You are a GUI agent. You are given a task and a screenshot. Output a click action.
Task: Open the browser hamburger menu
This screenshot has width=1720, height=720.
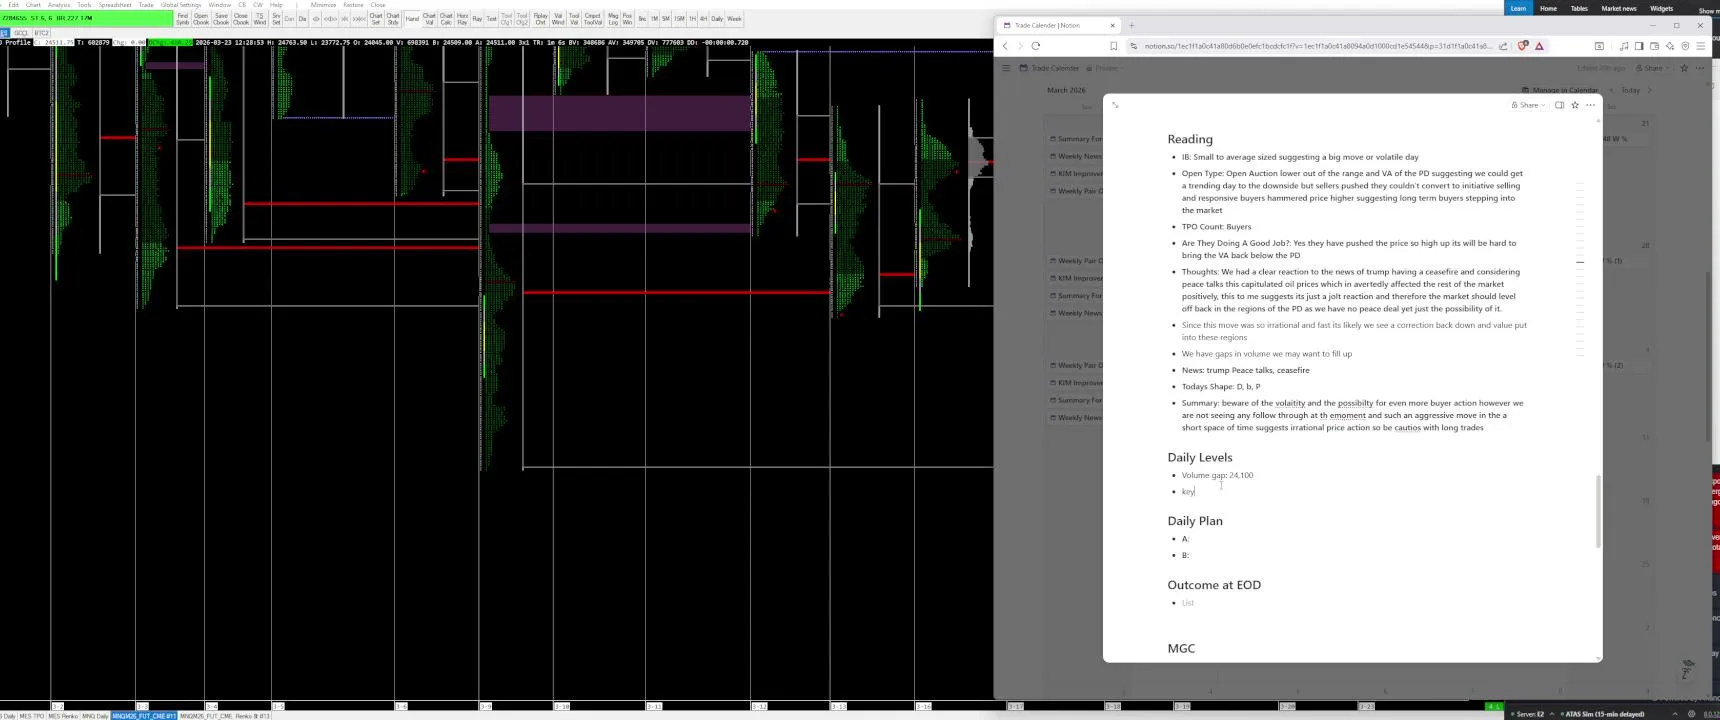point(1701,46)
